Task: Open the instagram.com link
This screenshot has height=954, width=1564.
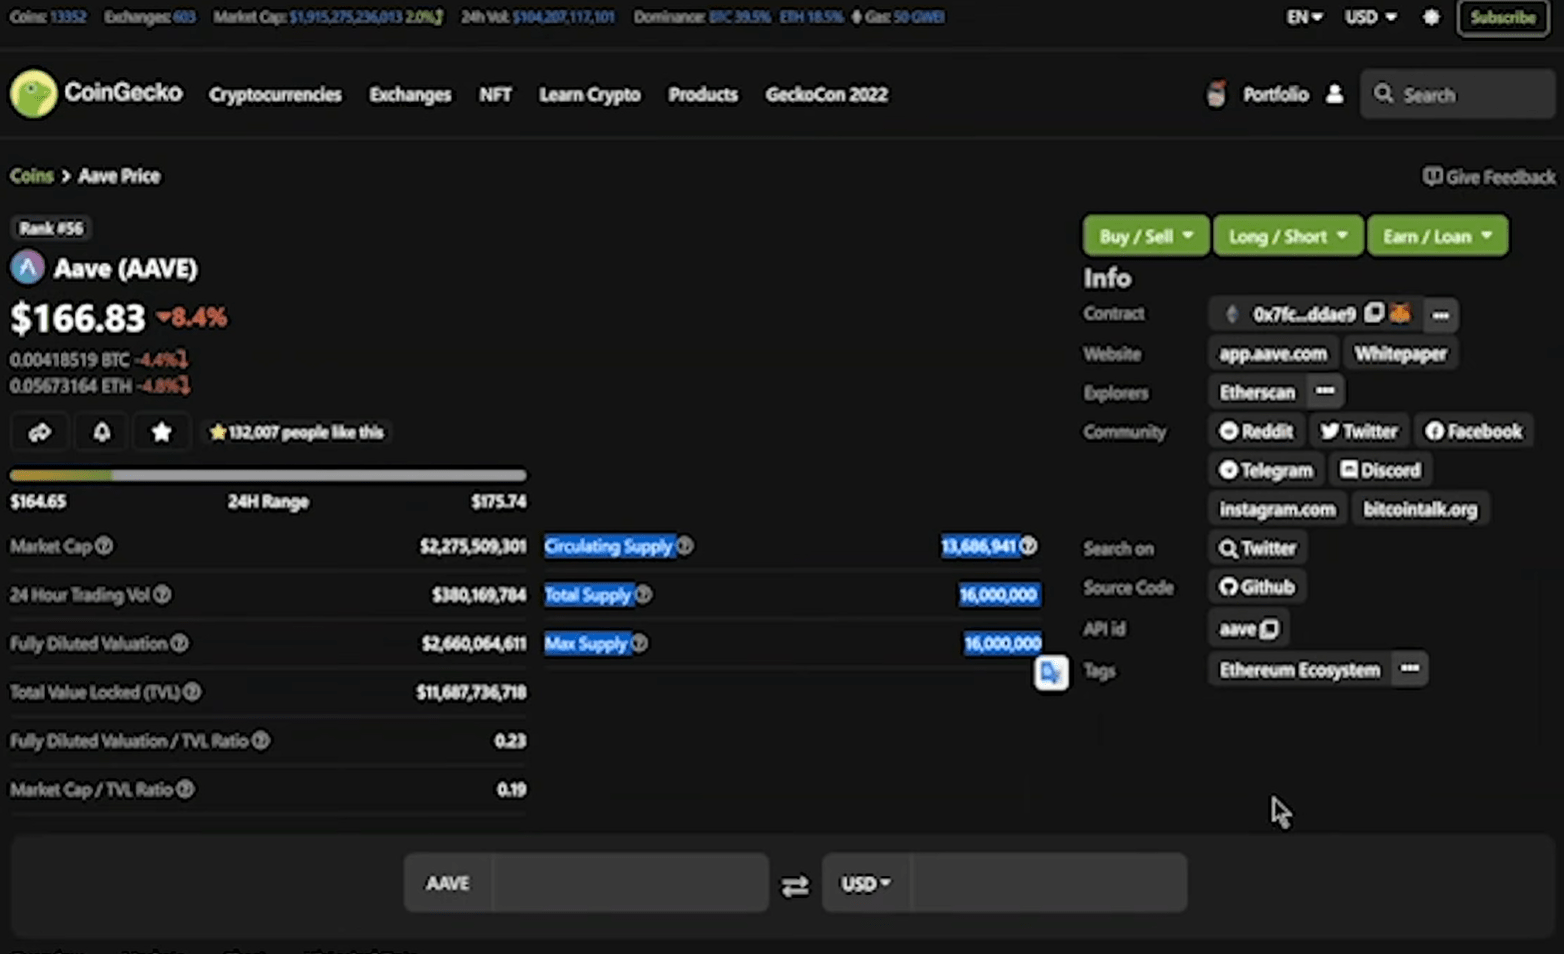Action: [x=1277, y=509]
